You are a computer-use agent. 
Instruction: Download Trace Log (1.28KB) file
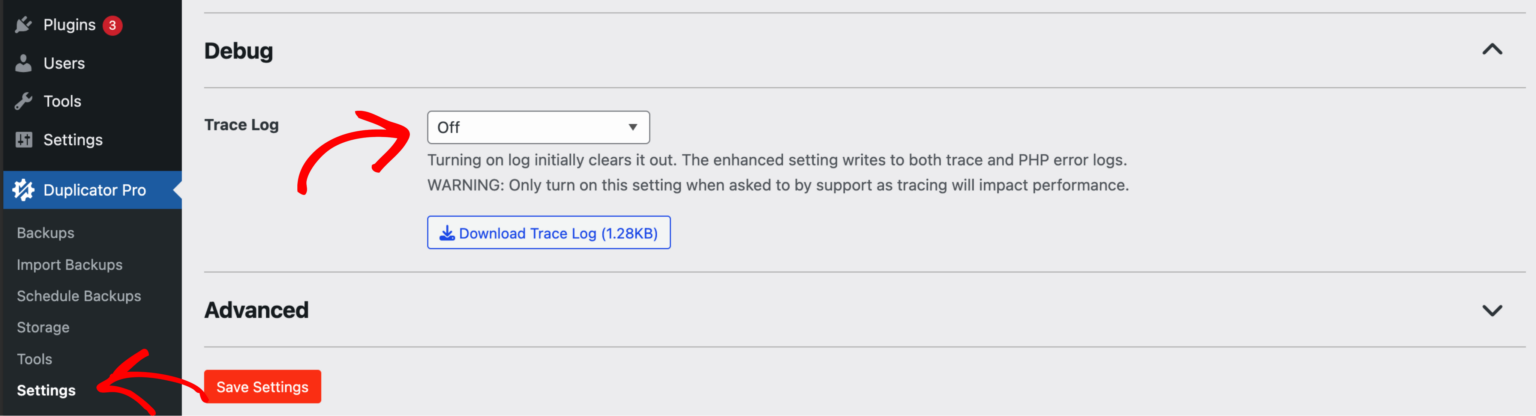pos(548,233)
